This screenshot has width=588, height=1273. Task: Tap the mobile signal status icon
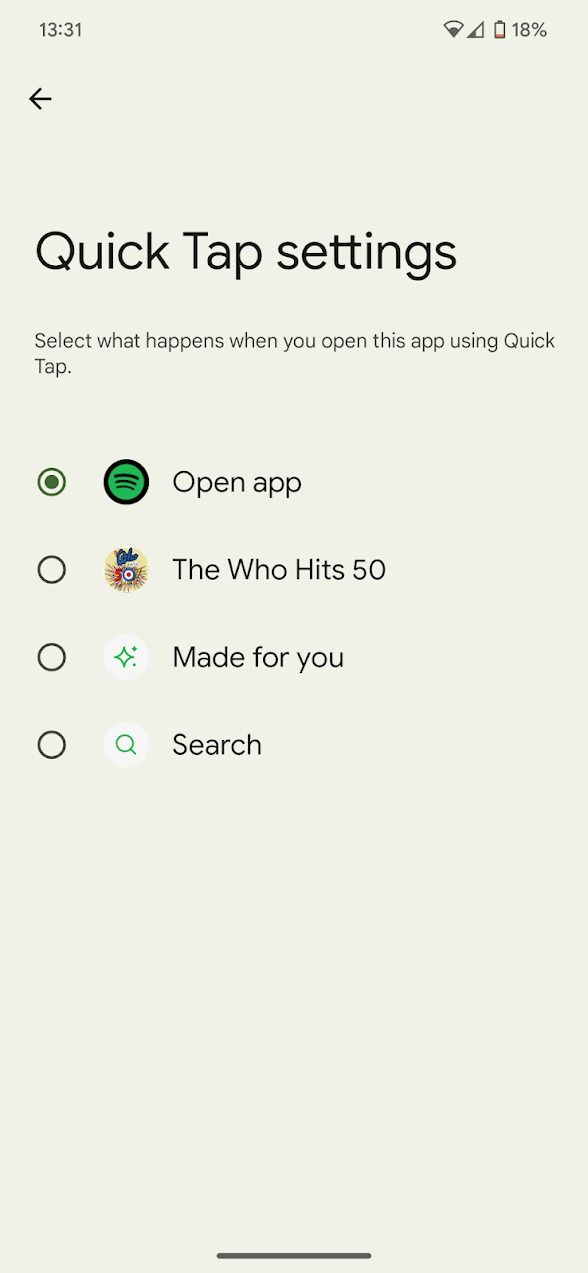(477, 30)
